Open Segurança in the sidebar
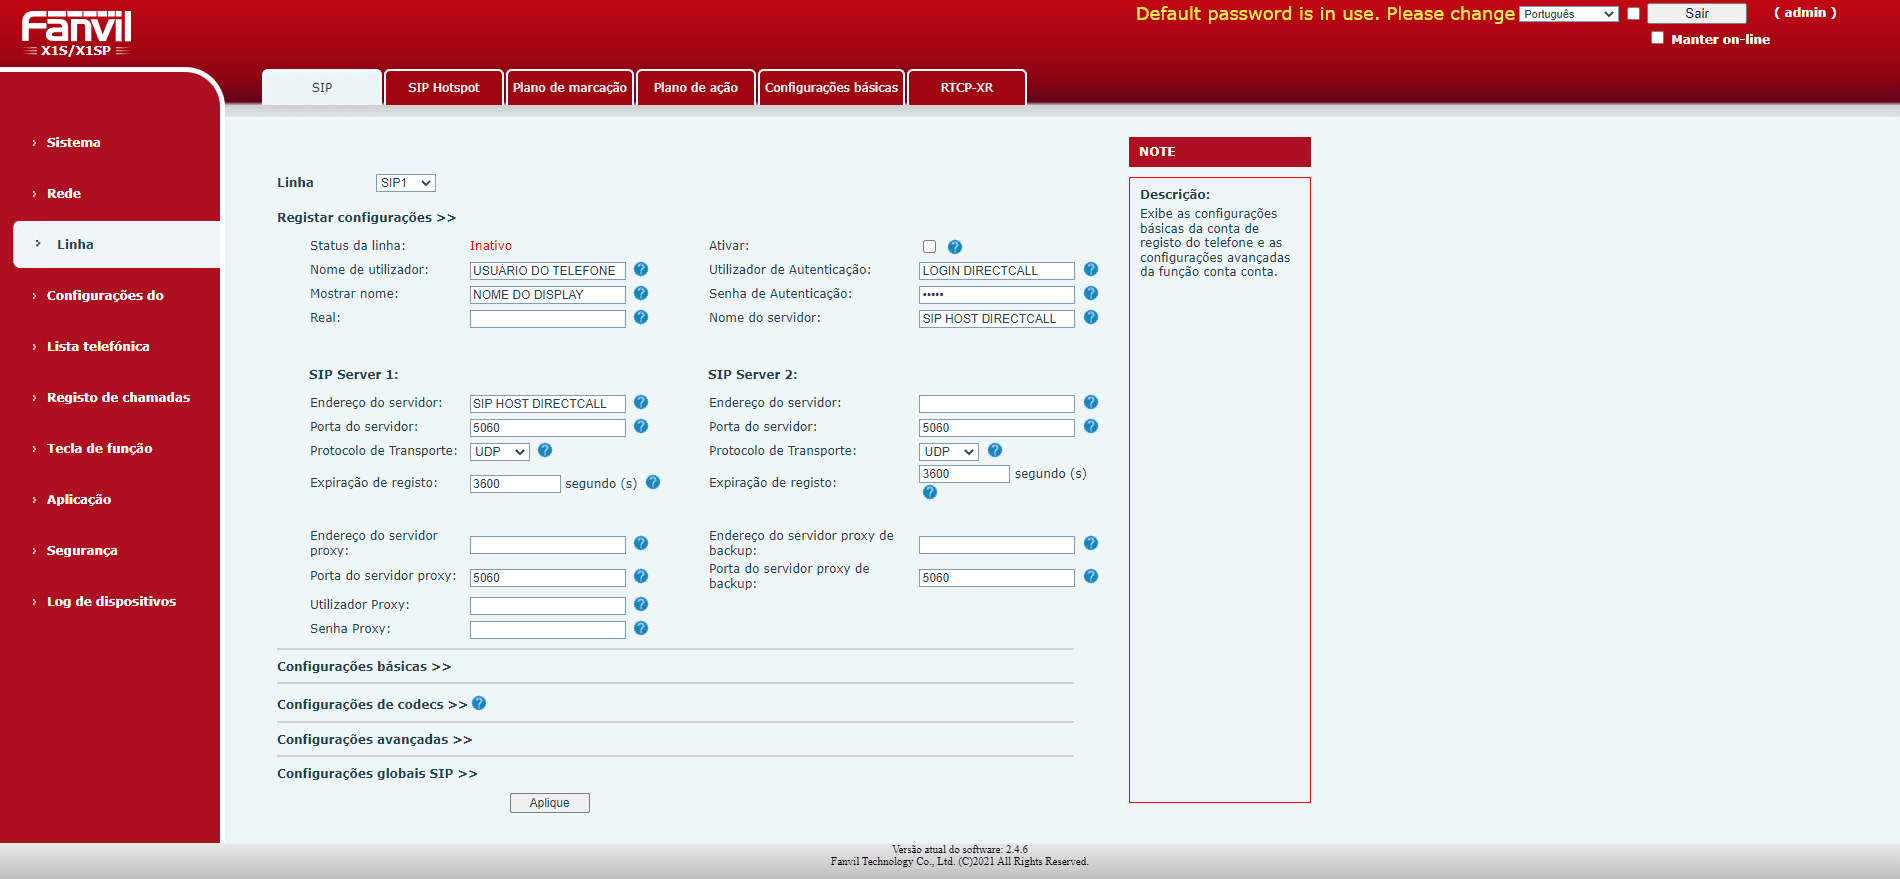Screen dimensions: 1900x879 tap(82, 551)
